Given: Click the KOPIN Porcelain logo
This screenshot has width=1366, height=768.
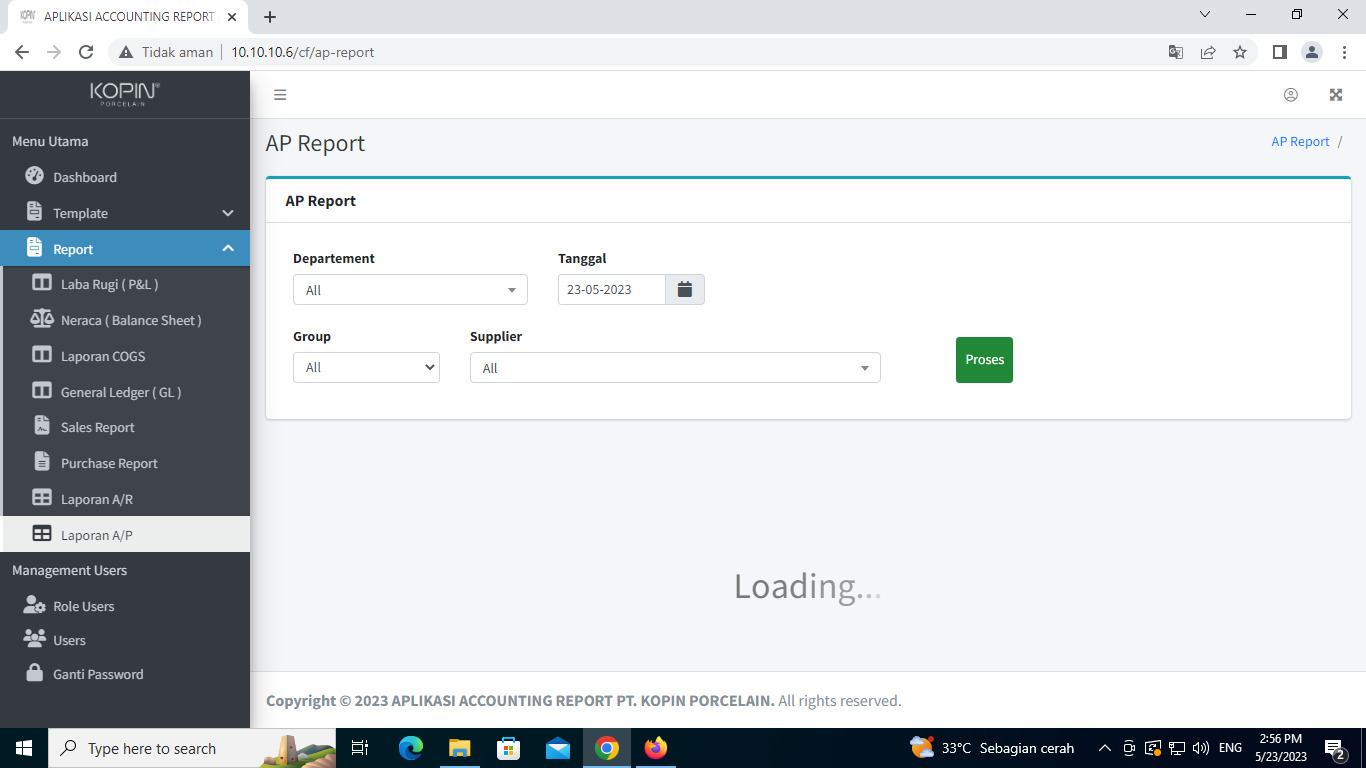Looking at the screenshot, I should click(125, 94).
